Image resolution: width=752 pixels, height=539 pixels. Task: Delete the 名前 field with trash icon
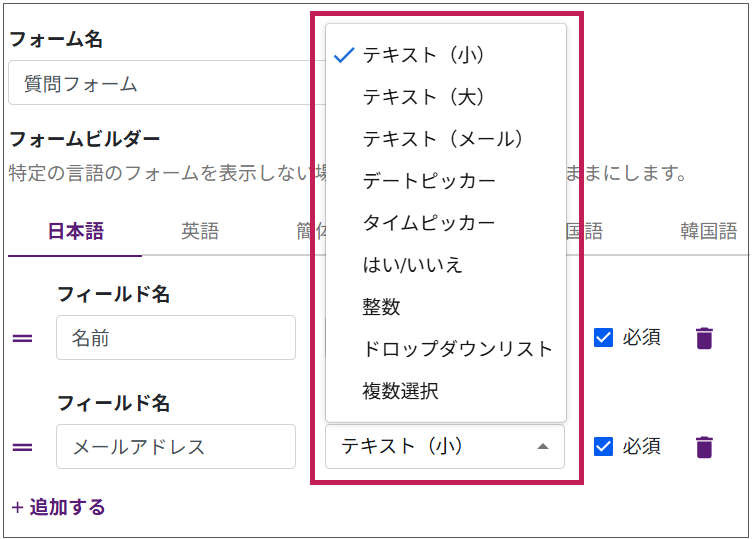click(x=704, y=338)
